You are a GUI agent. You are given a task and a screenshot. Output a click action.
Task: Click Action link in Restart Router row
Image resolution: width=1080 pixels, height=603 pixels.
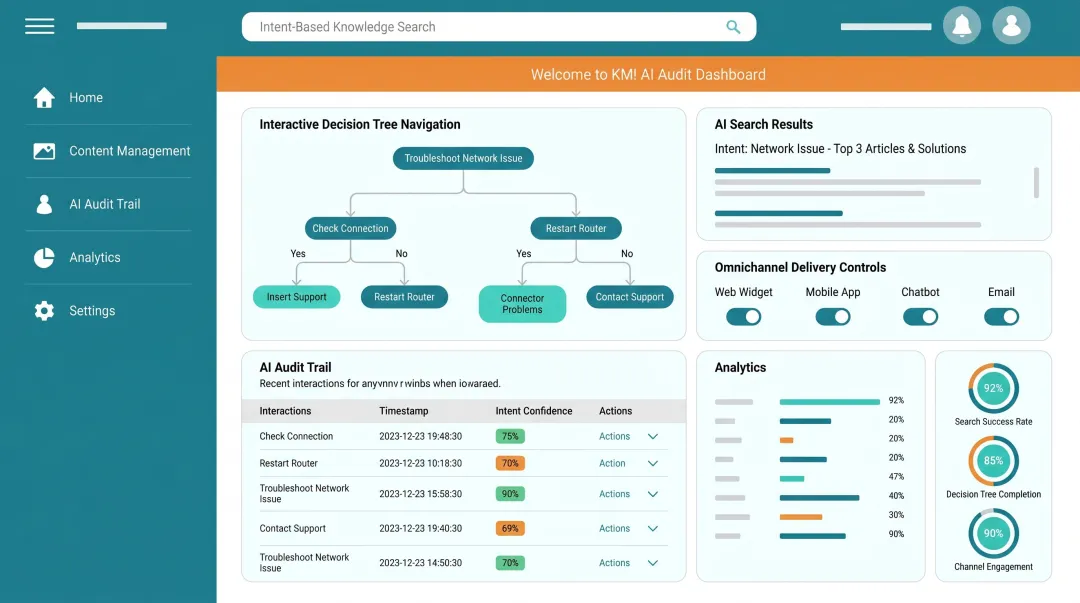point(612,464)
